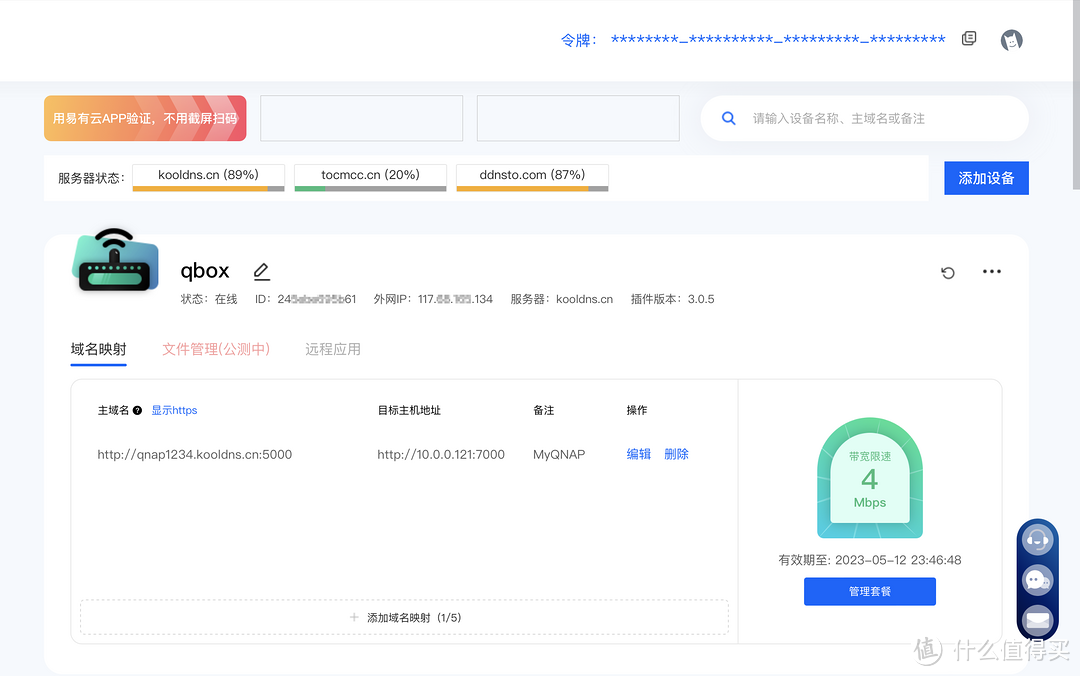Open 管理套餐 to manage the plan
The width and height of the screenshot is (1080, 676).
tap(869, 591)
